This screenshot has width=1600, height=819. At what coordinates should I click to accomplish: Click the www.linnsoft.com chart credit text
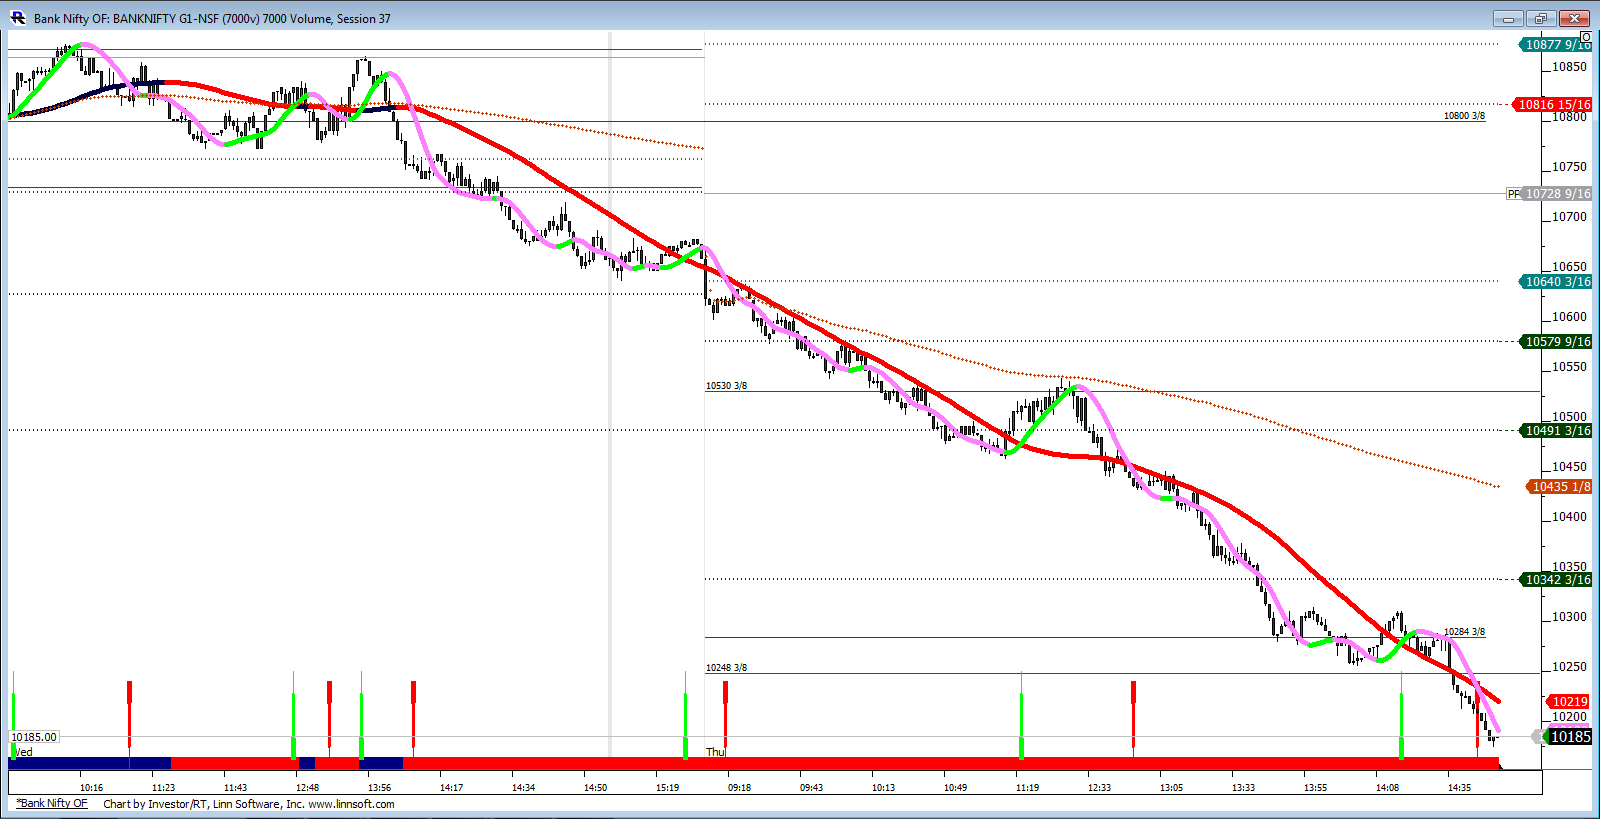(x=351, y=804)
